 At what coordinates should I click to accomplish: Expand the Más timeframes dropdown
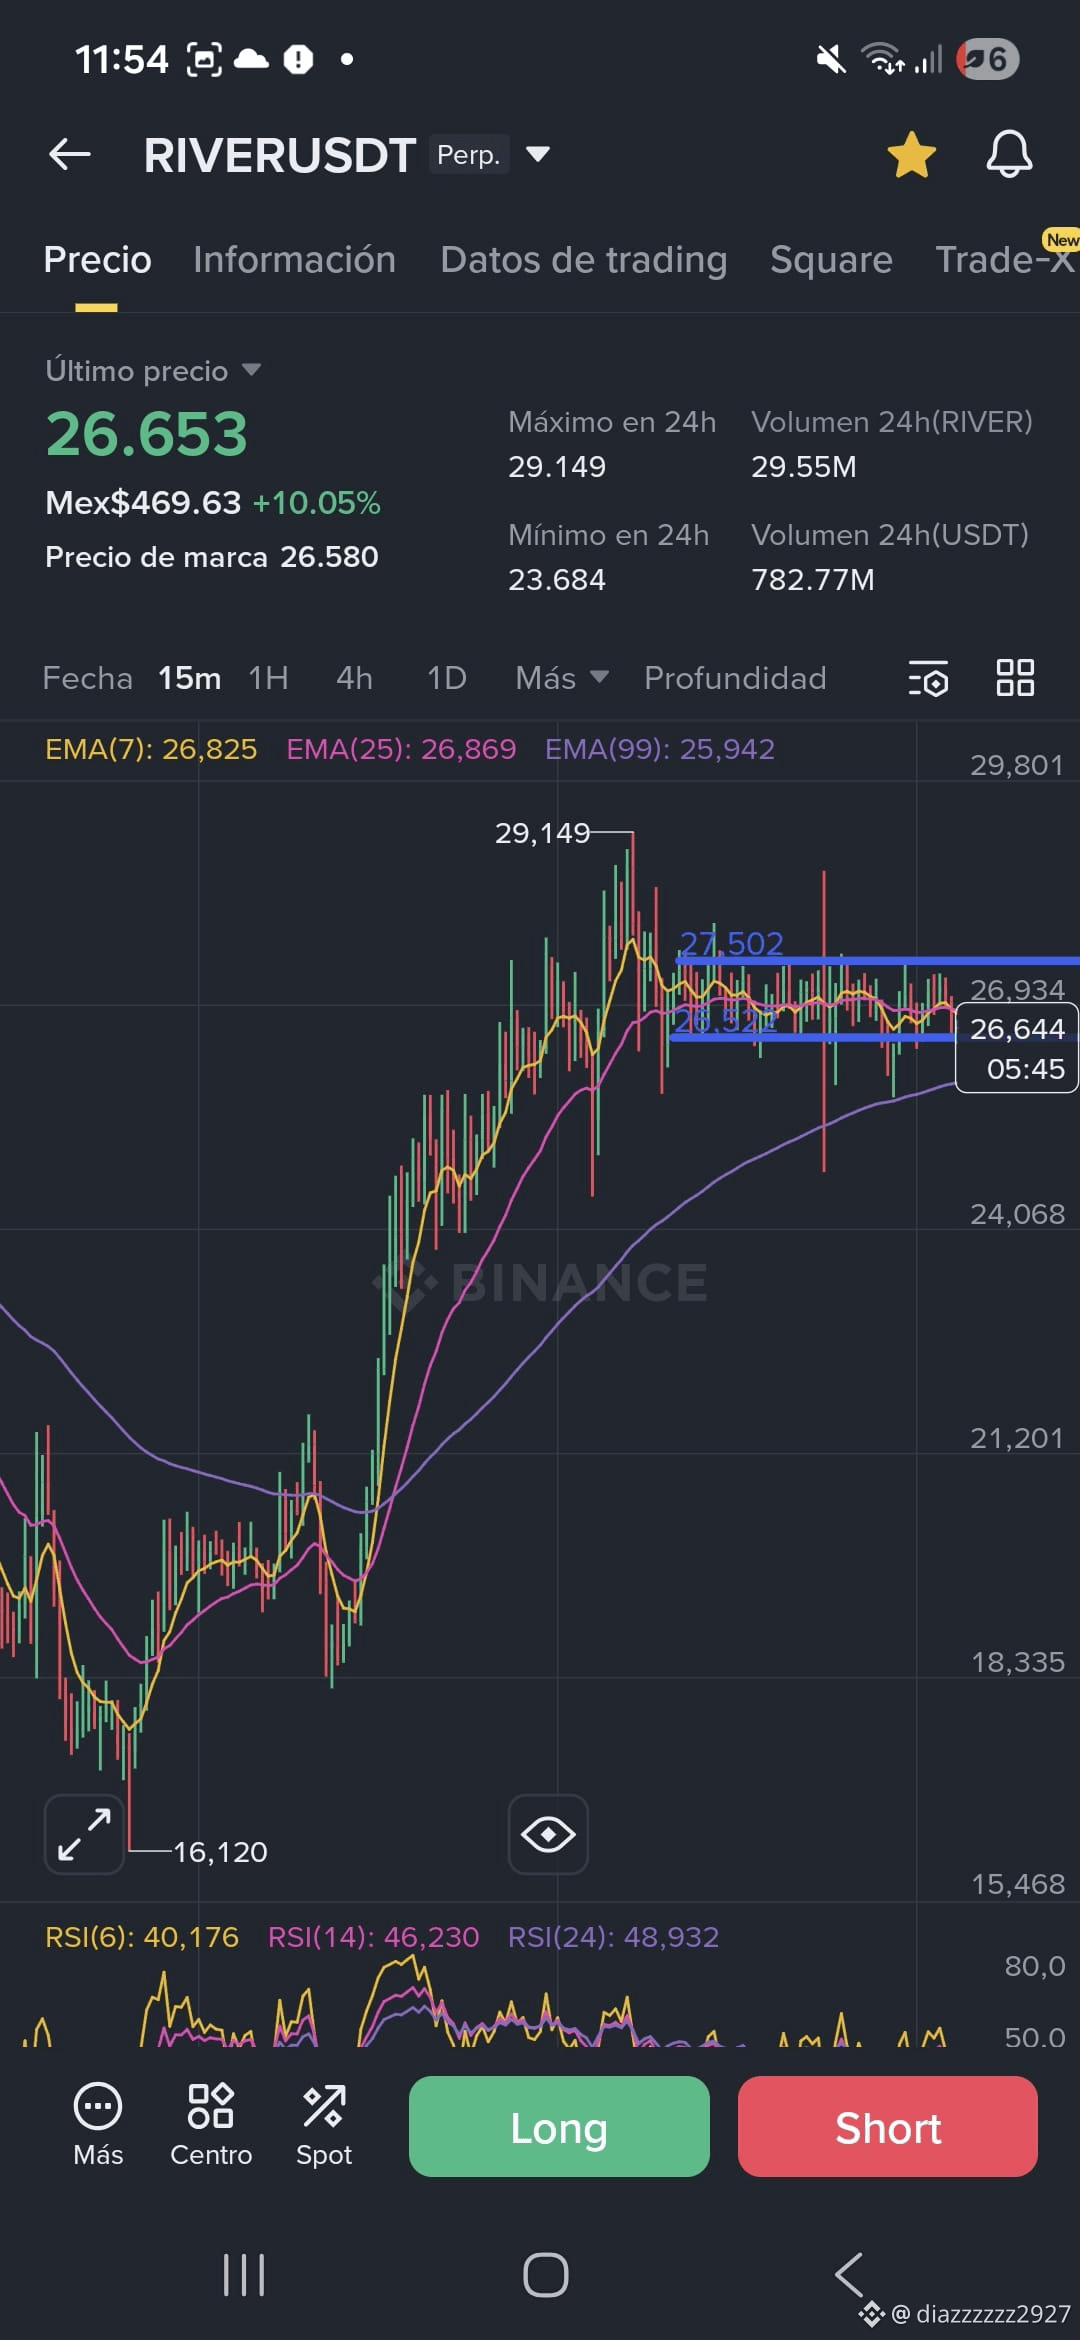(561, 678)
